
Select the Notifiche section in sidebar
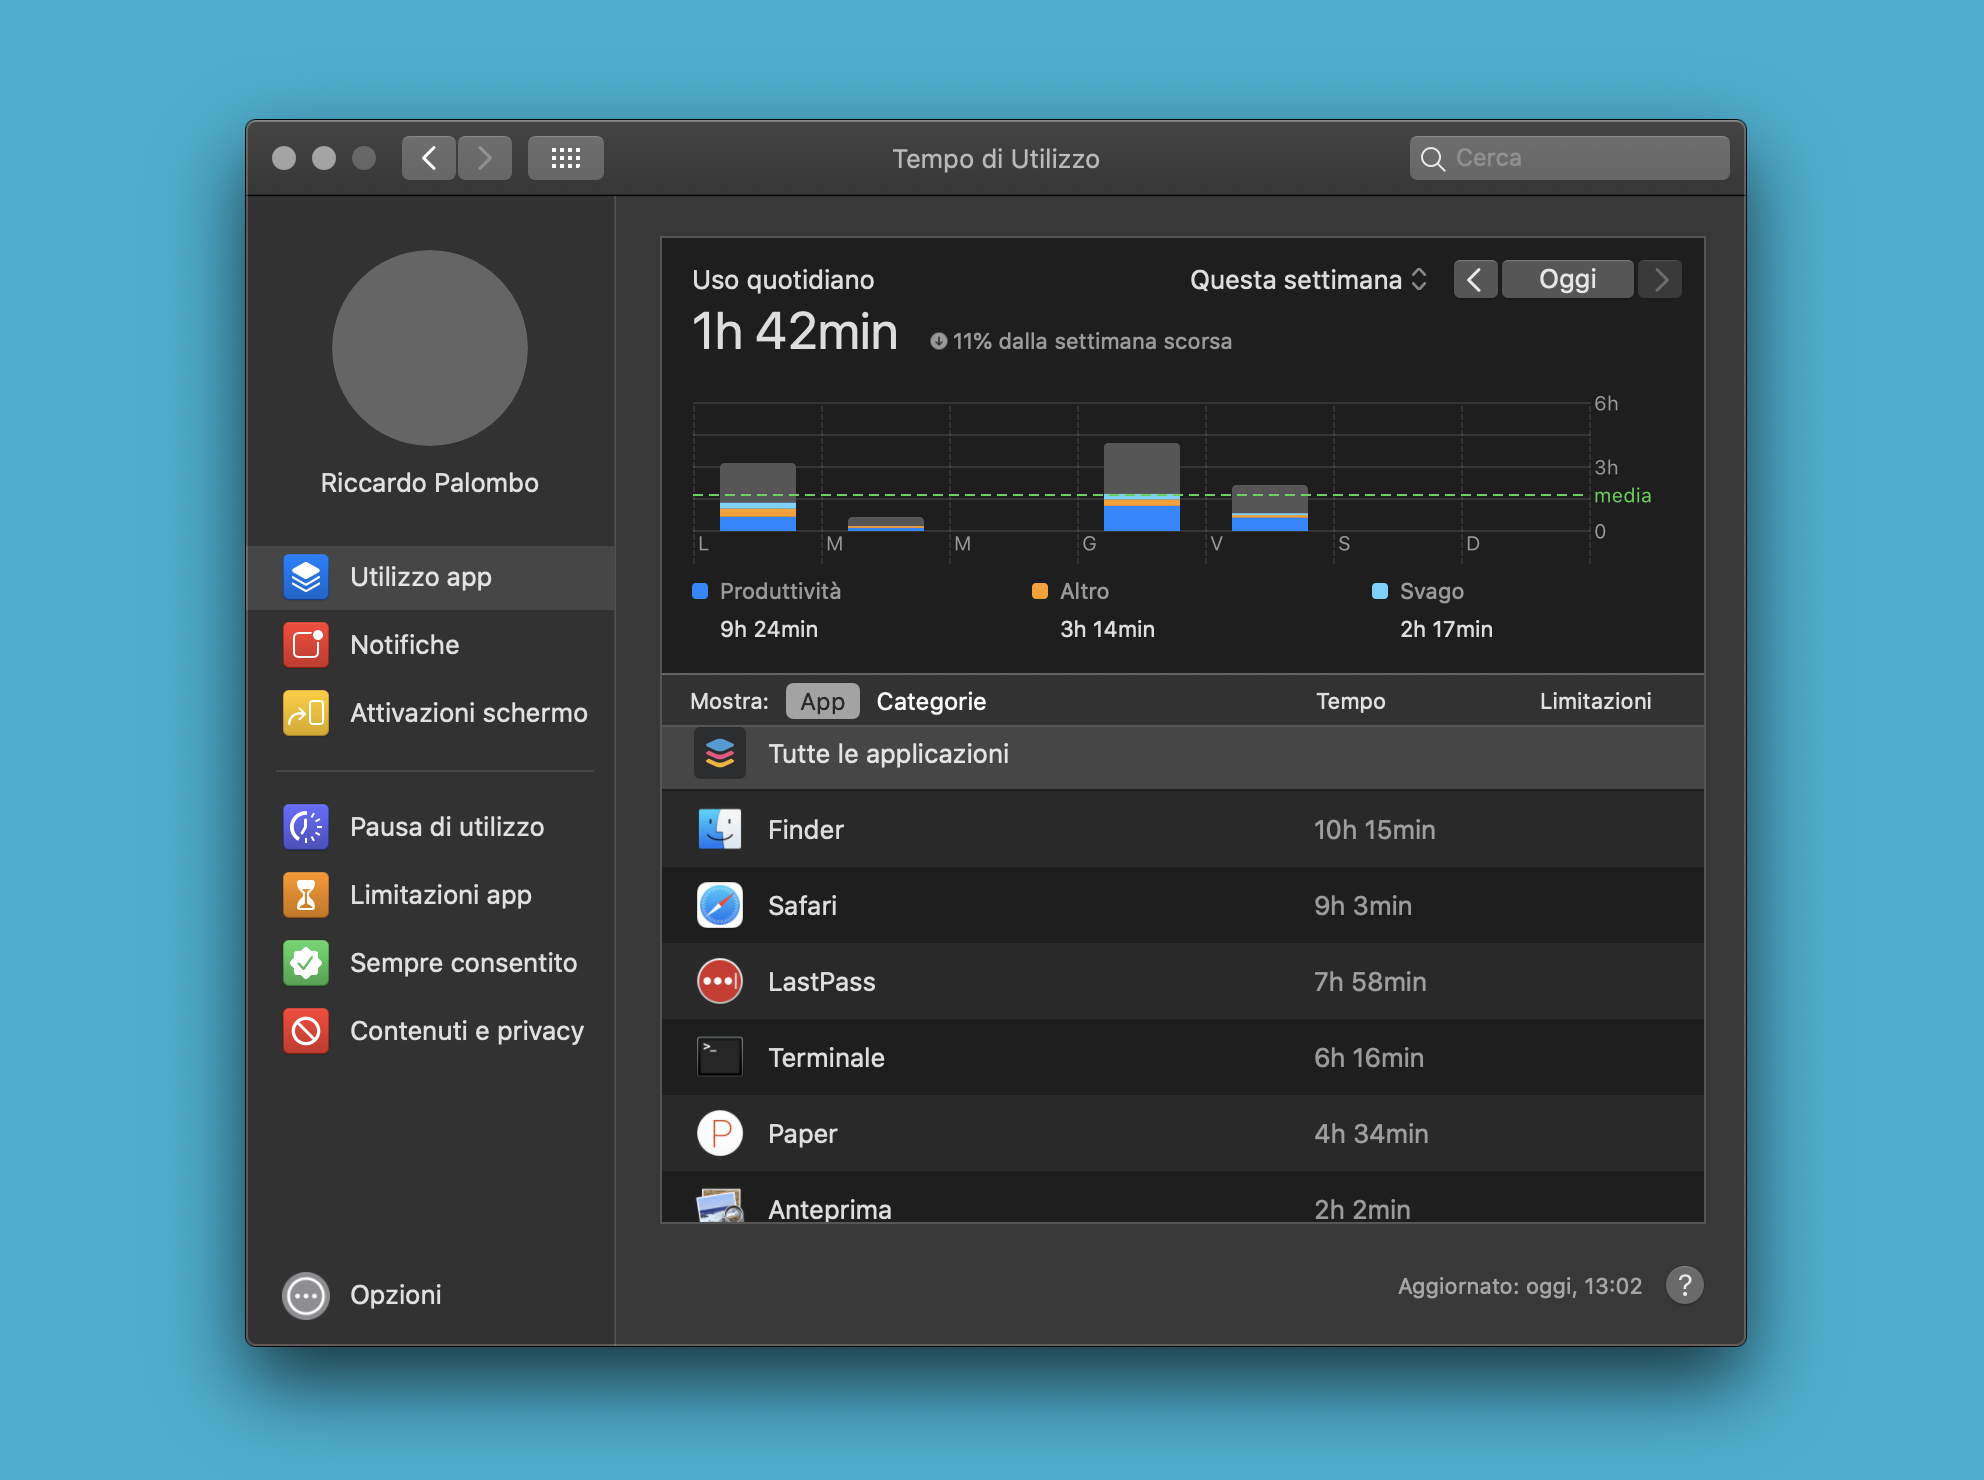click(x=403, y=645)
